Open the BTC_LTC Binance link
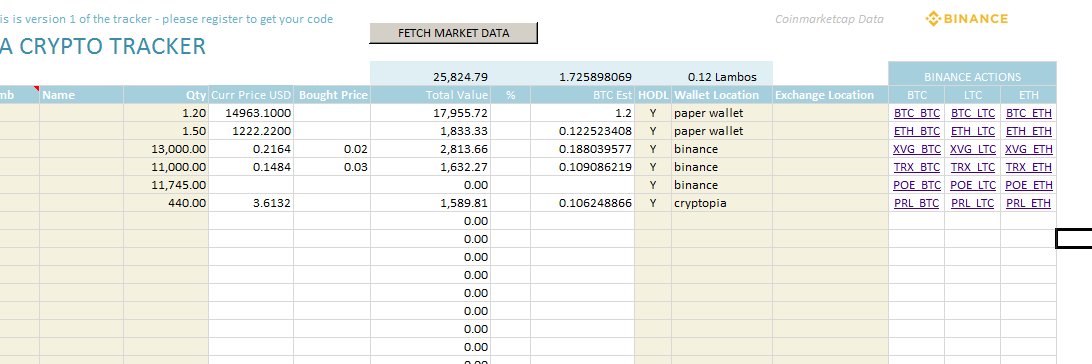 [x=973, y=113]
